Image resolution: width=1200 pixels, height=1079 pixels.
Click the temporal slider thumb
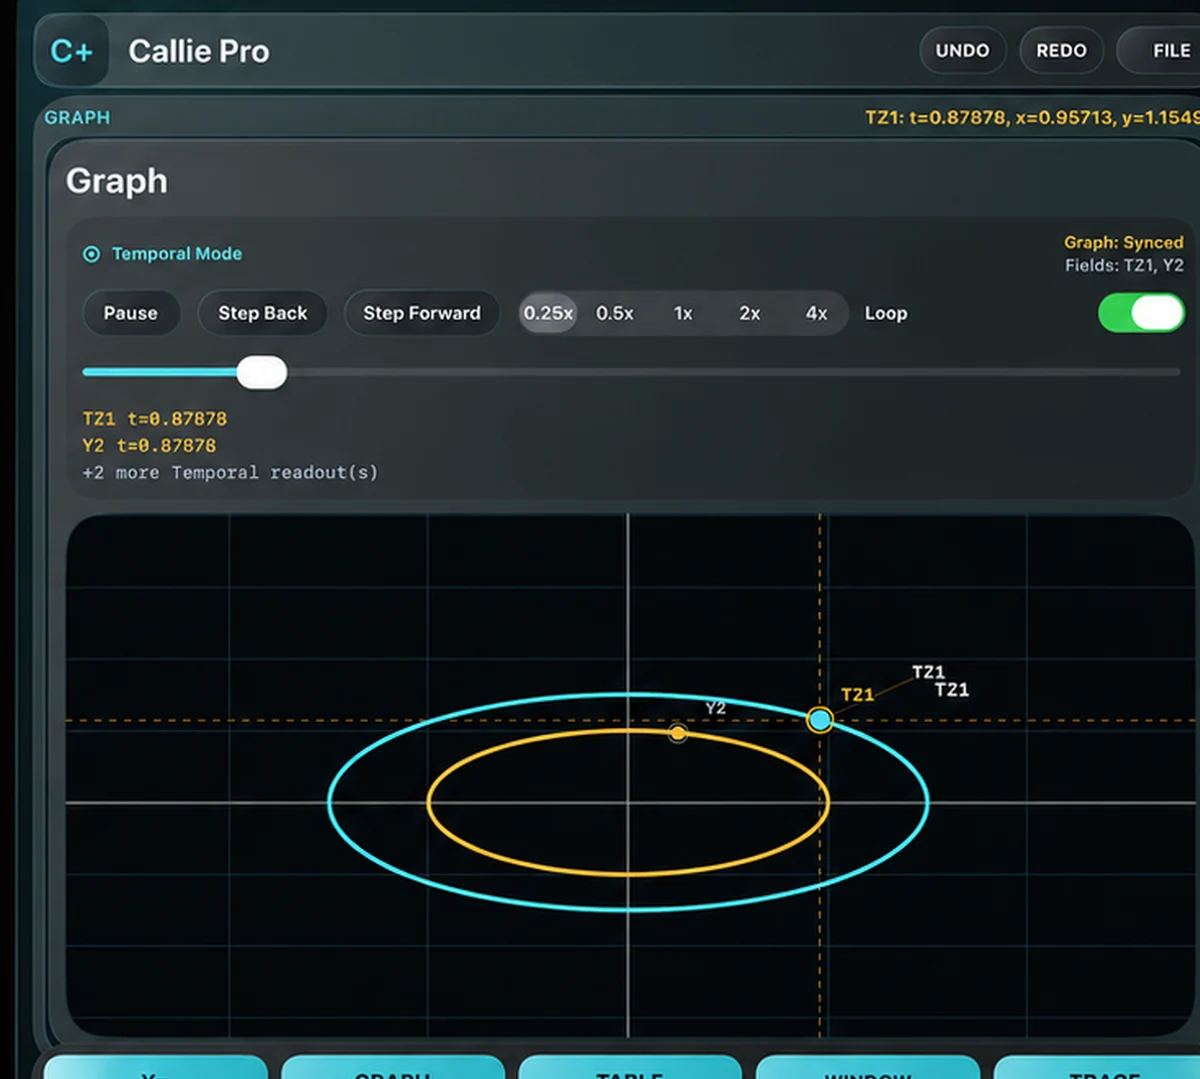tap(262, 372)
